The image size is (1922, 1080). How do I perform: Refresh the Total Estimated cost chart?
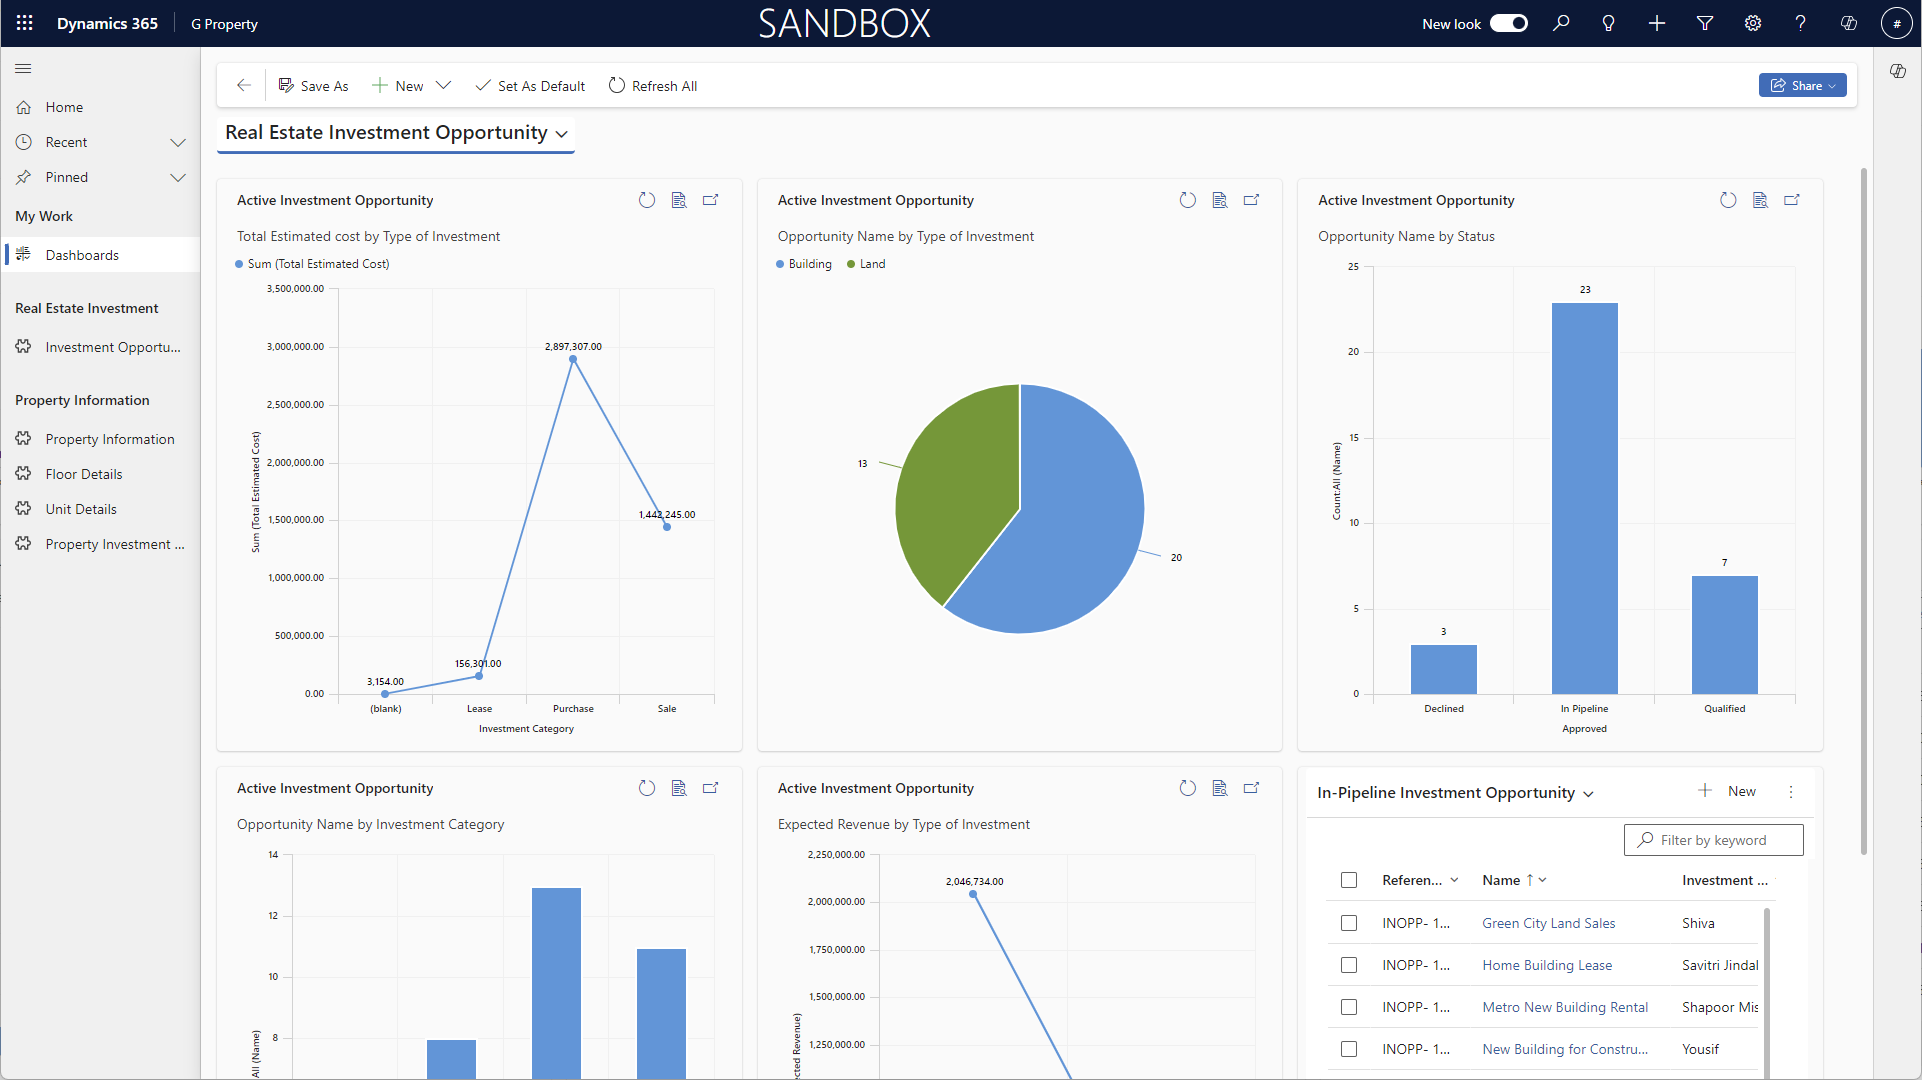tap(647, 200)
